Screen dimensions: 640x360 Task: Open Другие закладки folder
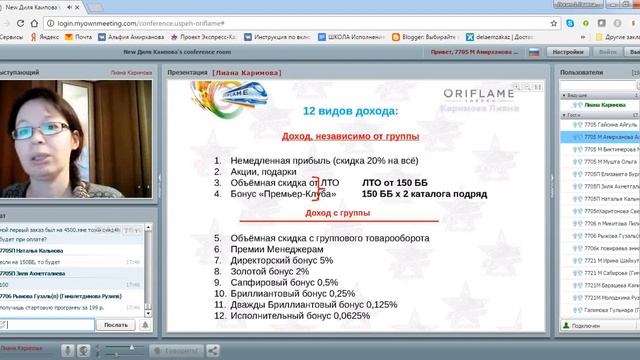(617, 37)
